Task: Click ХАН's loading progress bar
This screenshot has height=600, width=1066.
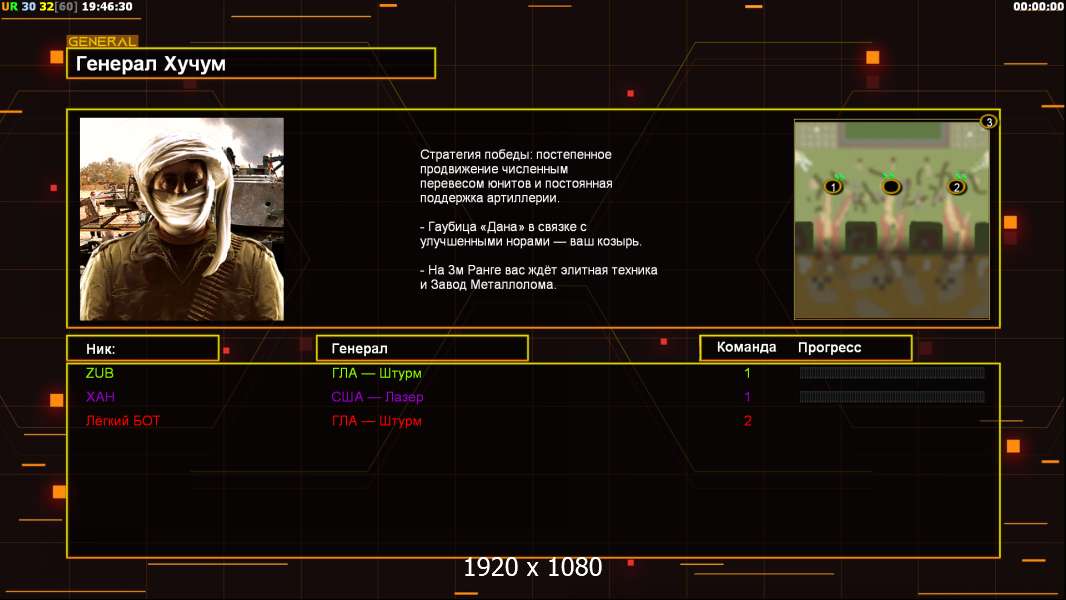Action: [x=891, y=397]
